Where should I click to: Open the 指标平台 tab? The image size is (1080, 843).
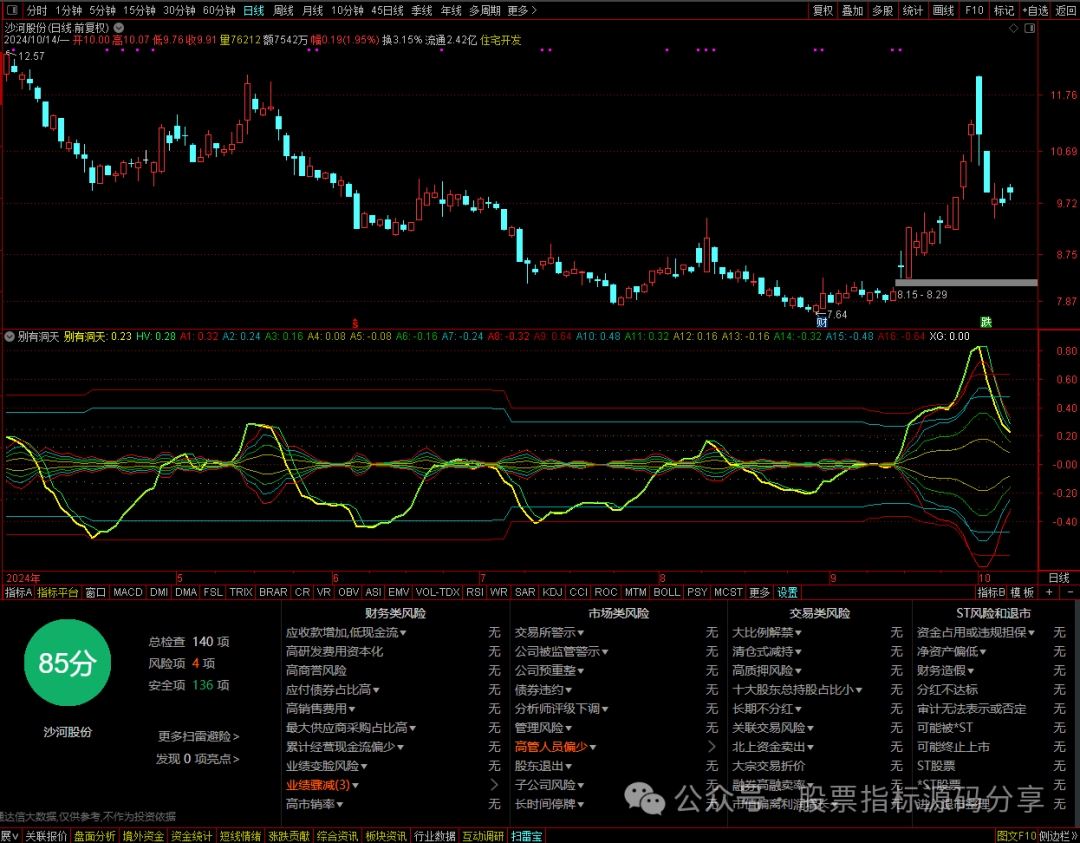click(x=58, y=592)
